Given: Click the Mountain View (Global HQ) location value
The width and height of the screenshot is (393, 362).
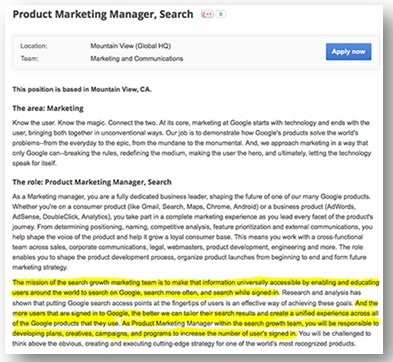Looking at the screenshot, I should 131,46.
